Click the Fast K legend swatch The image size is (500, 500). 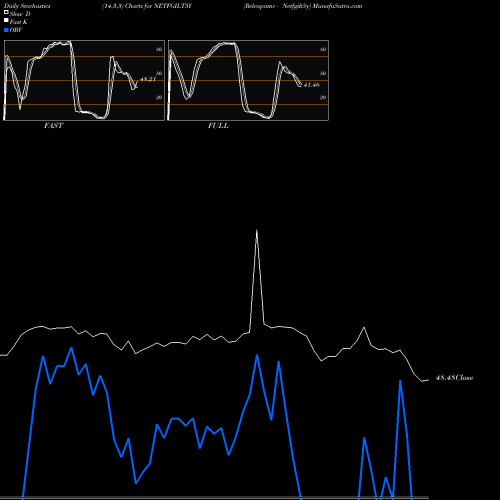(6, 21)
